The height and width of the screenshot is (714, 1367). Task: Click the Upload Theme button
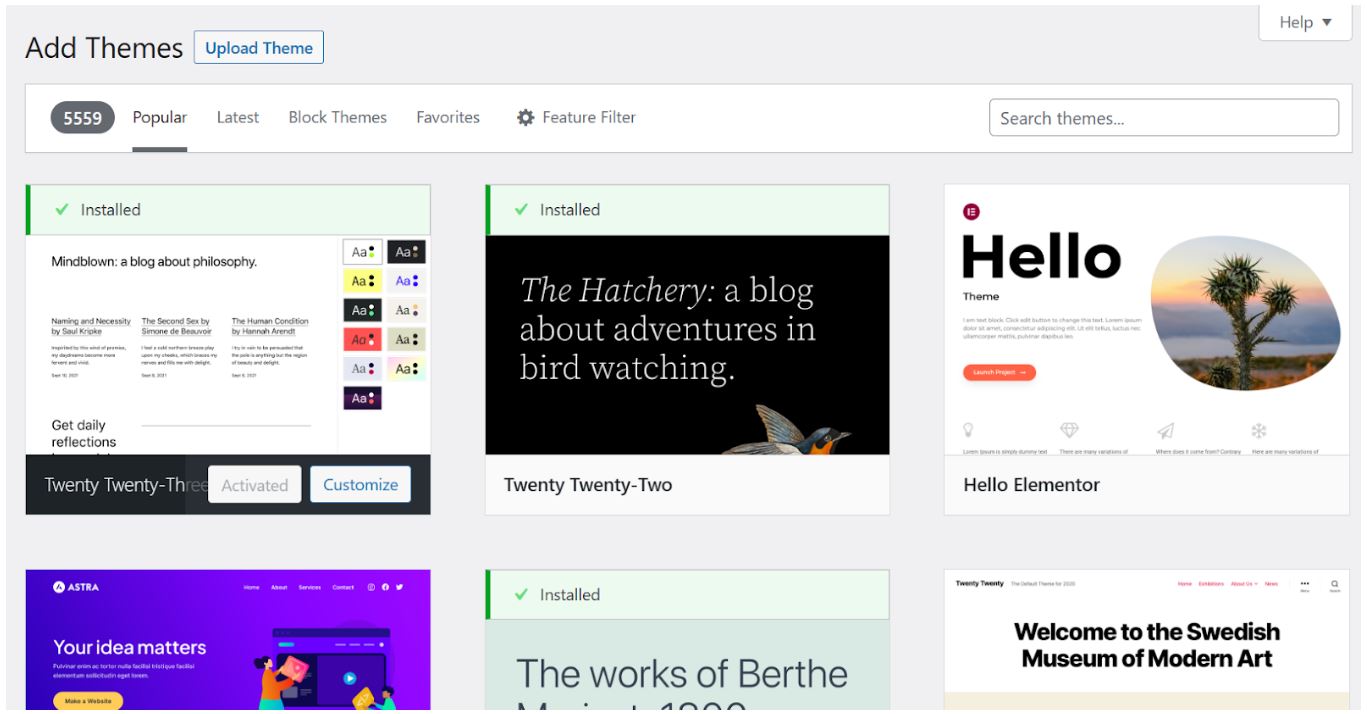(260, 48)
